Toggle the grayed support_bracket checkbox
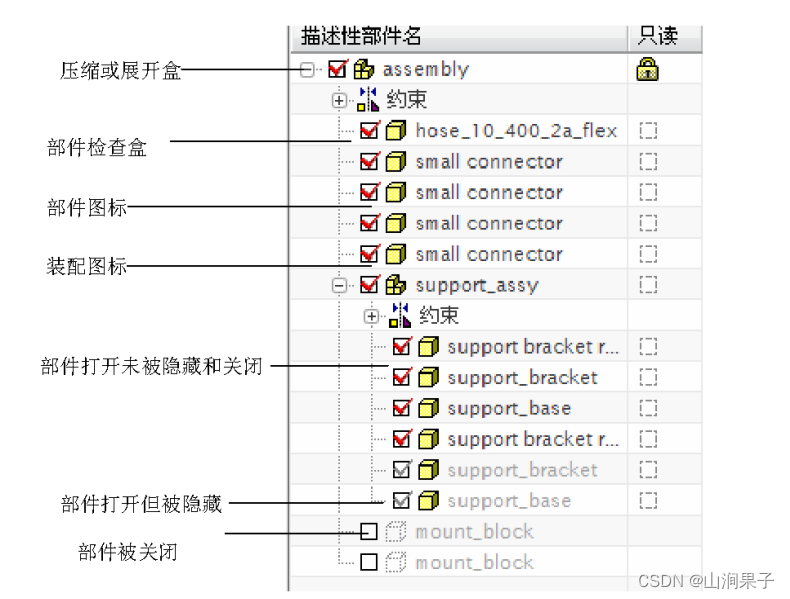This screenshot has width=790, height=599. pyautogui.click(x=402, y=470)
